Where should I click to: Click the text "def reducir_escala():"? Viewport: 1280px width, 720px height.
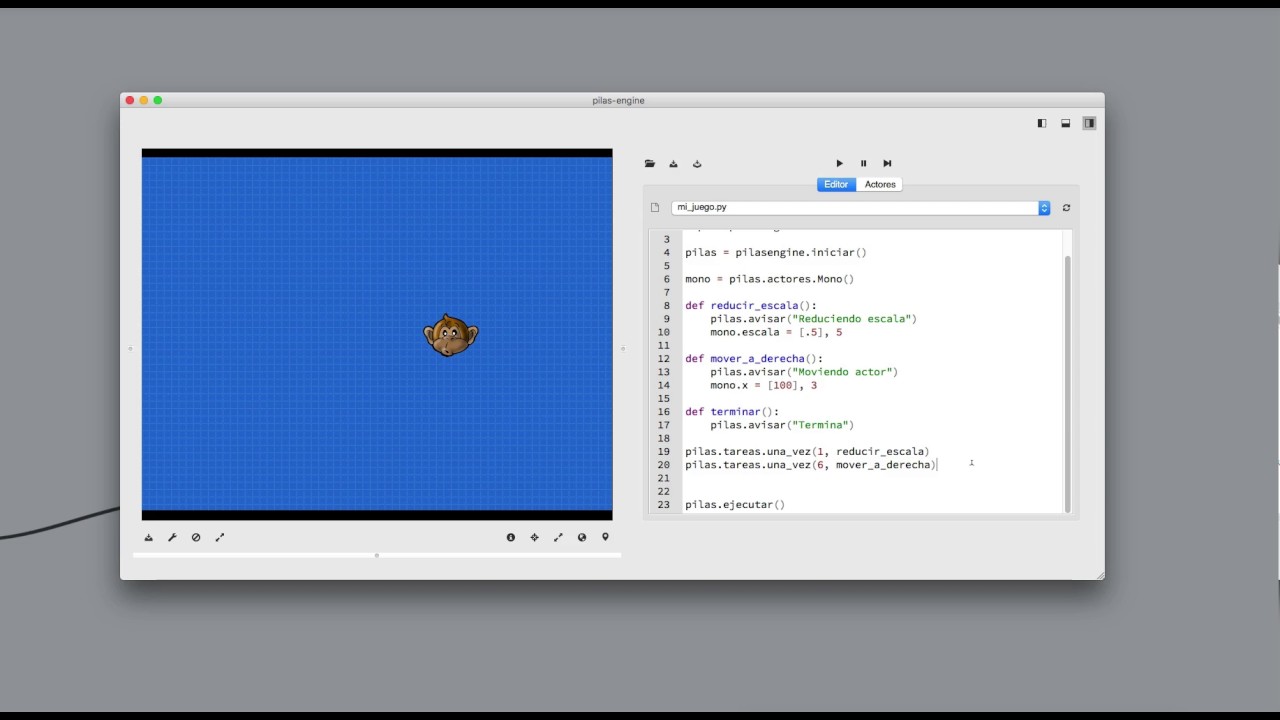click(751, 306)
